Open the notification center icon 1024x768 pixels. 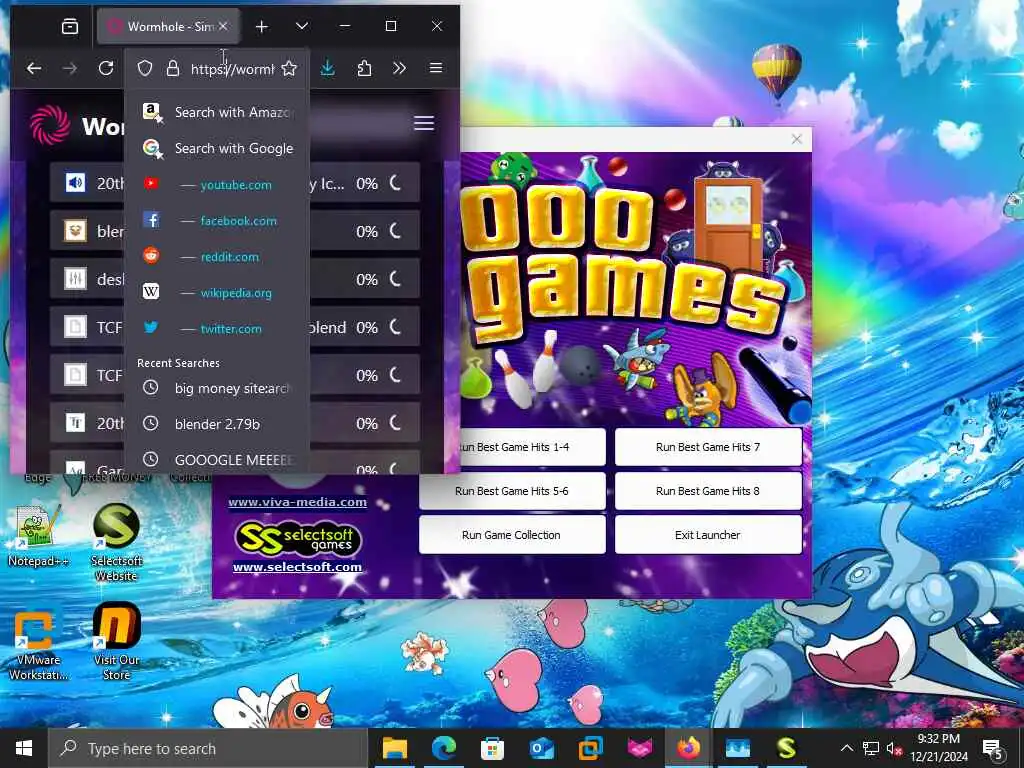(x=993, y=749)
